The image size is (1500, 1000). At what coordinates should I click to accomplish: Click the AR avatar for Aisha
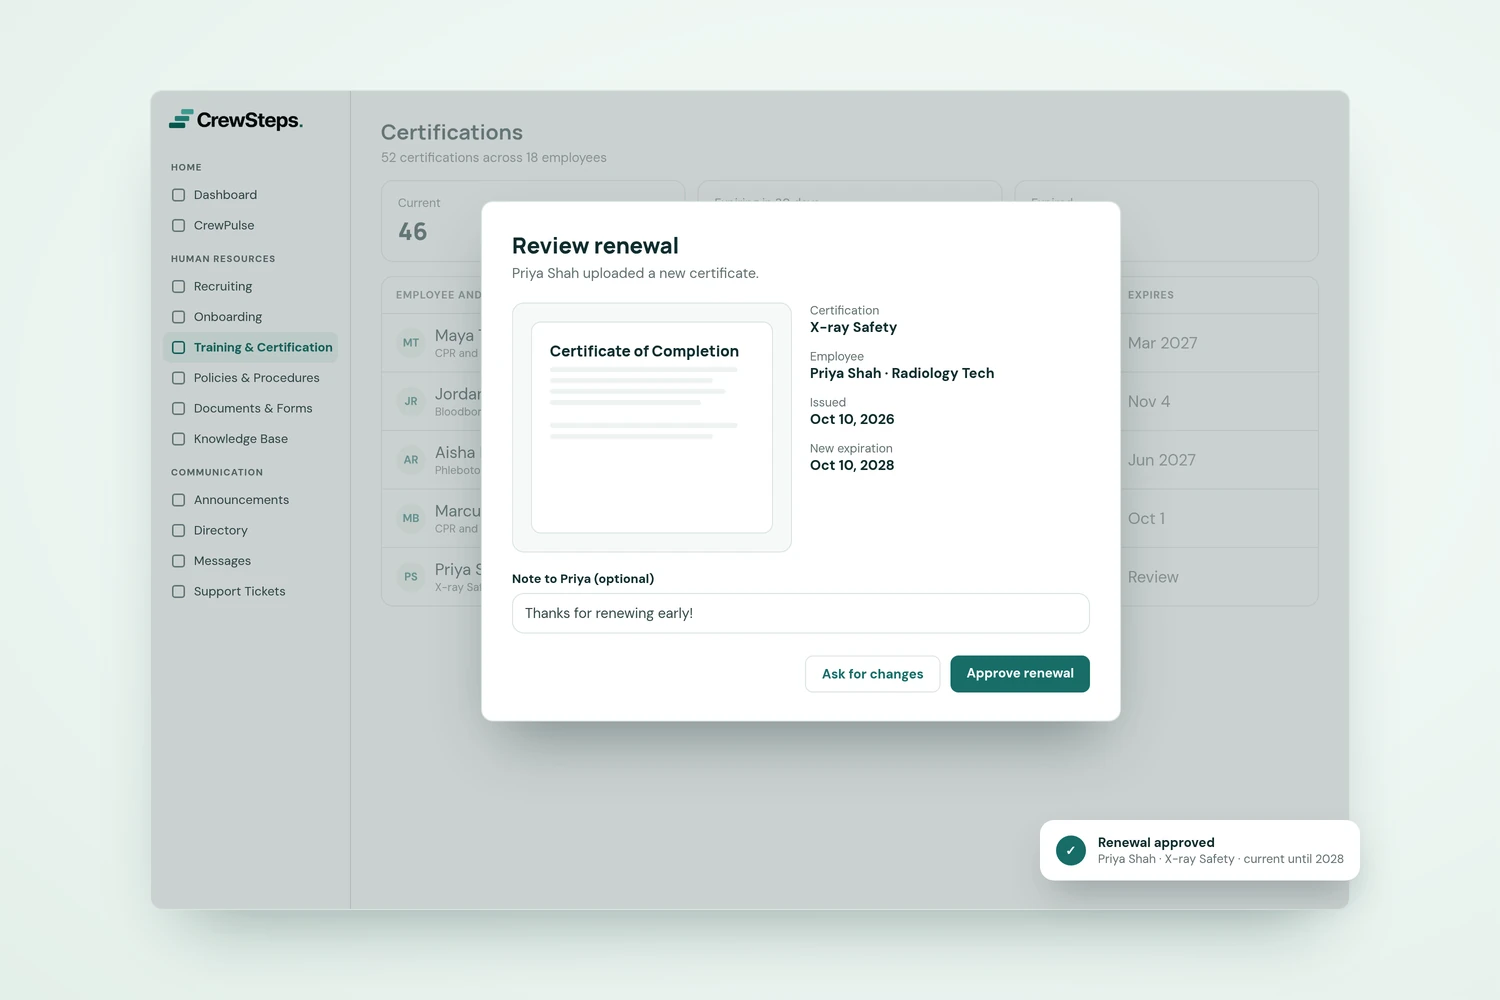coord(411,460)
